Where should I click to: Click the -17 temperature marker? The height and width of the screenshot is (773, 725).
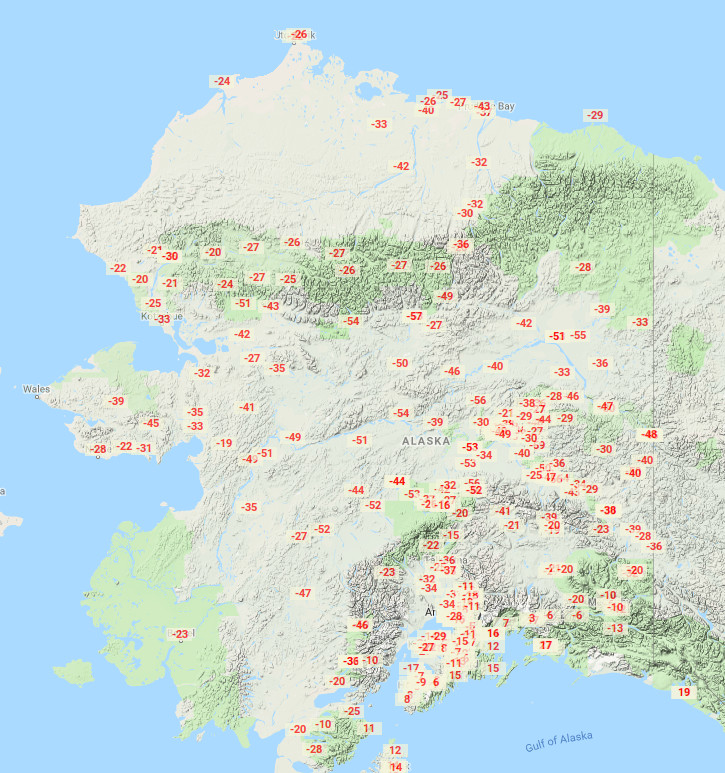411,668
